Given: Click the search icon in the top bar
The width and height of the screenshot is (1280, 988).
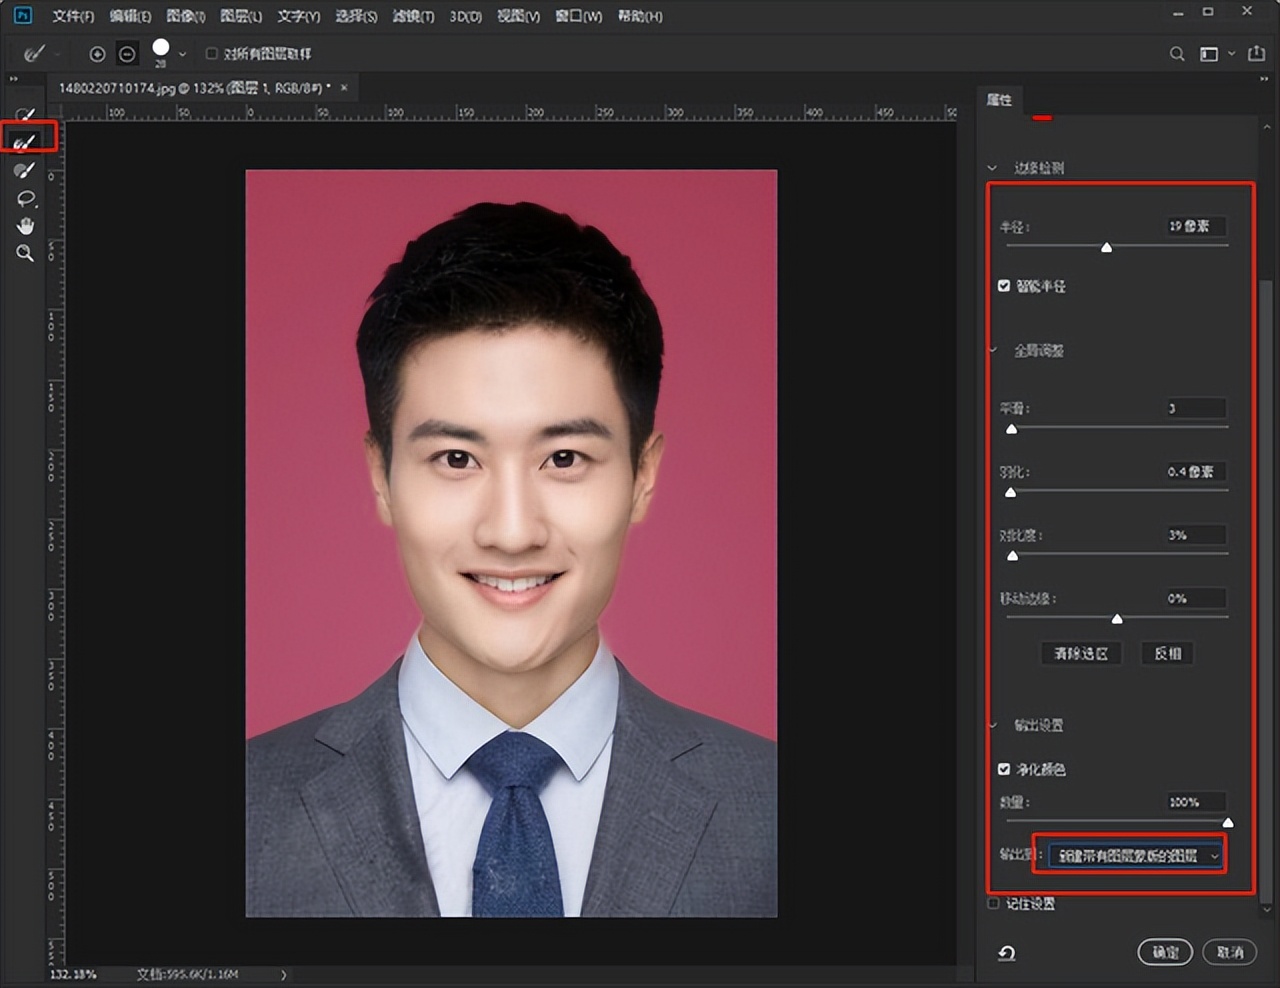Looking at the screenshot, I should 1178,54.
